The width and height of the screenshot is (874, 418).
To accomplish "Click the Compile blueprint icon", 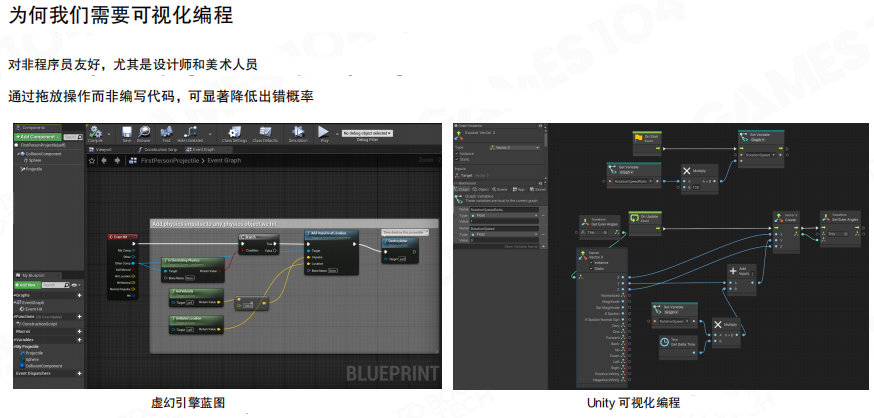I will coord(96,133).
